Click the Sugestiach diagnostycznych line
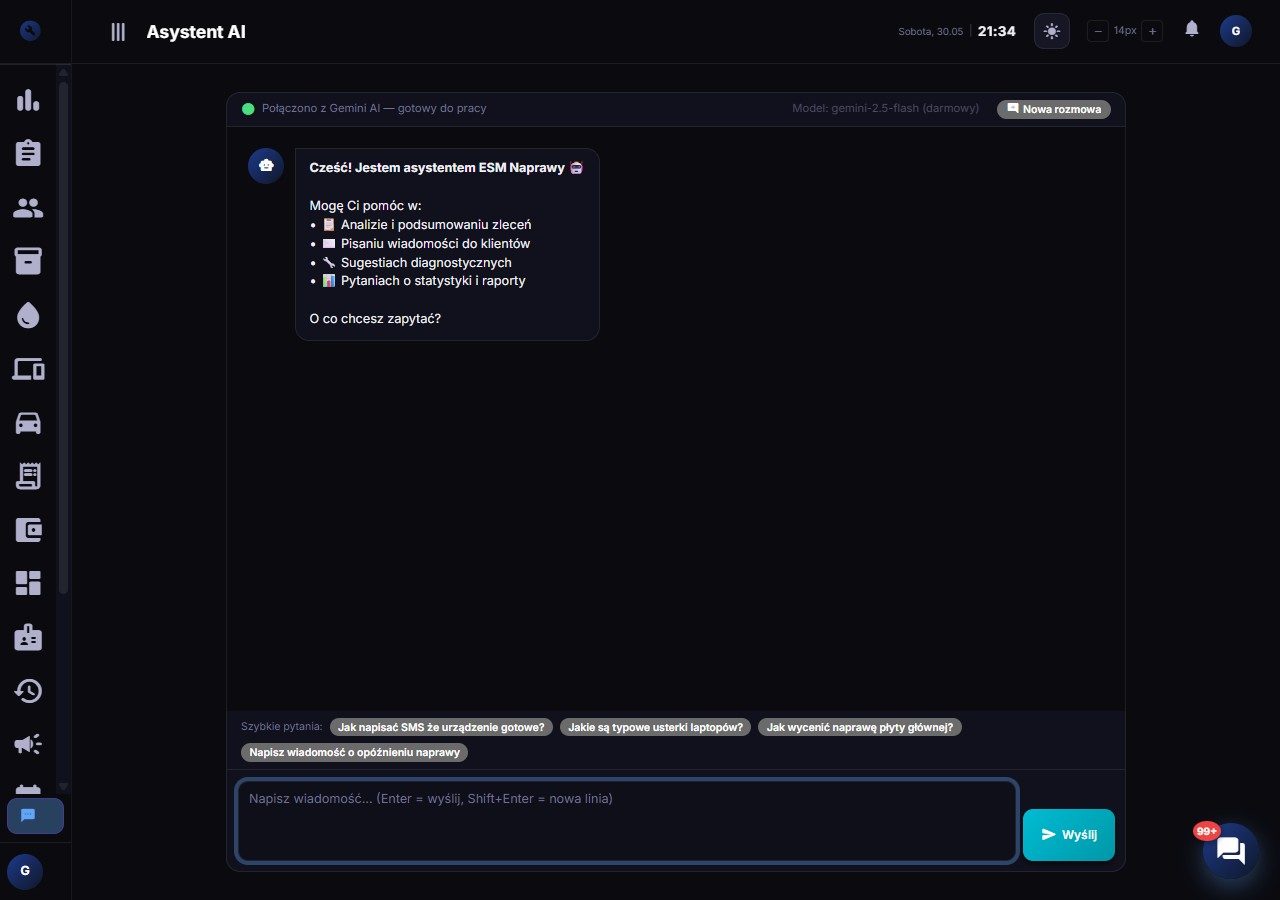 pos(417,262)
